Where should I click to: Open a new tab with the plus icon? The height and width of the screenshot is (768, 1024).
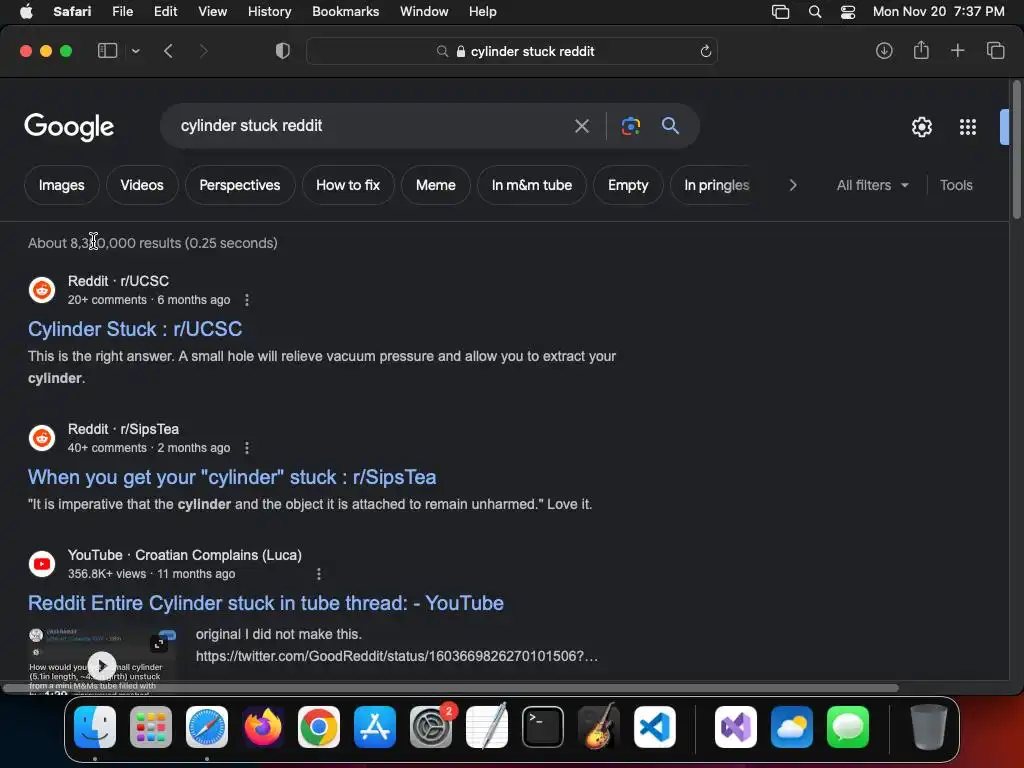tap(957, 50)
